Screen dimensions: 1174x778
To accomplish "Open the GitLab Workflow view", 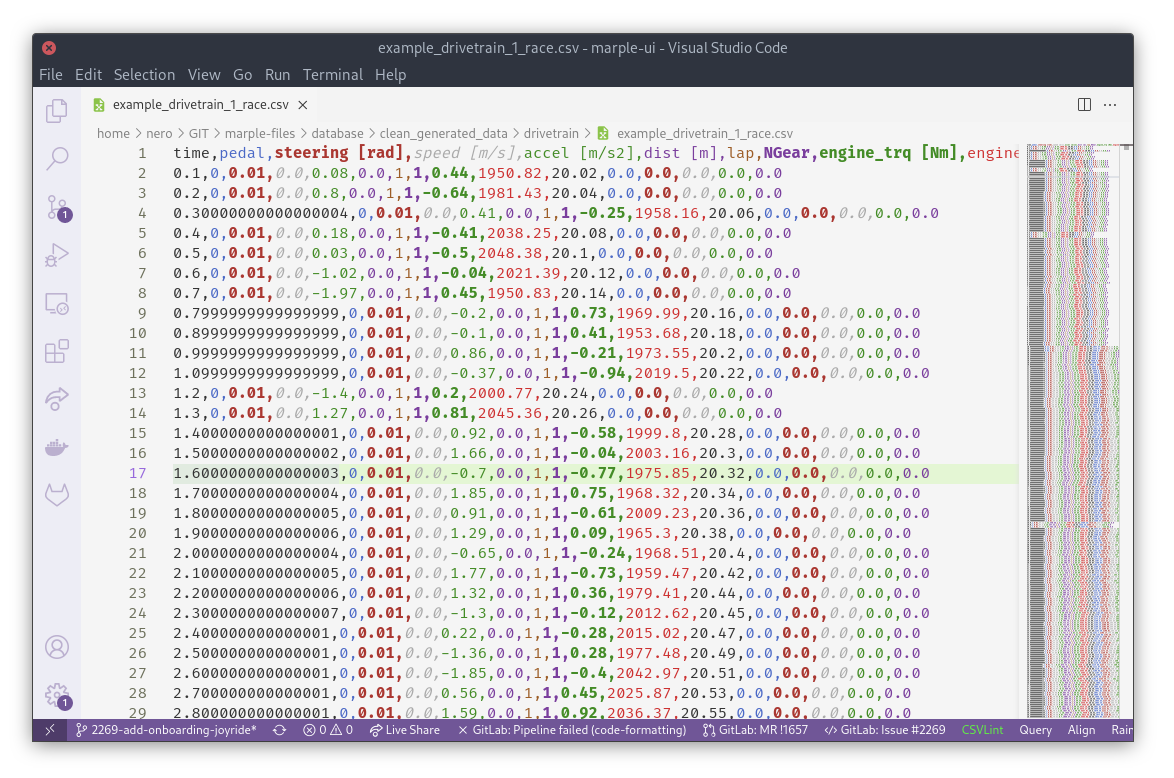I will 57,495.
